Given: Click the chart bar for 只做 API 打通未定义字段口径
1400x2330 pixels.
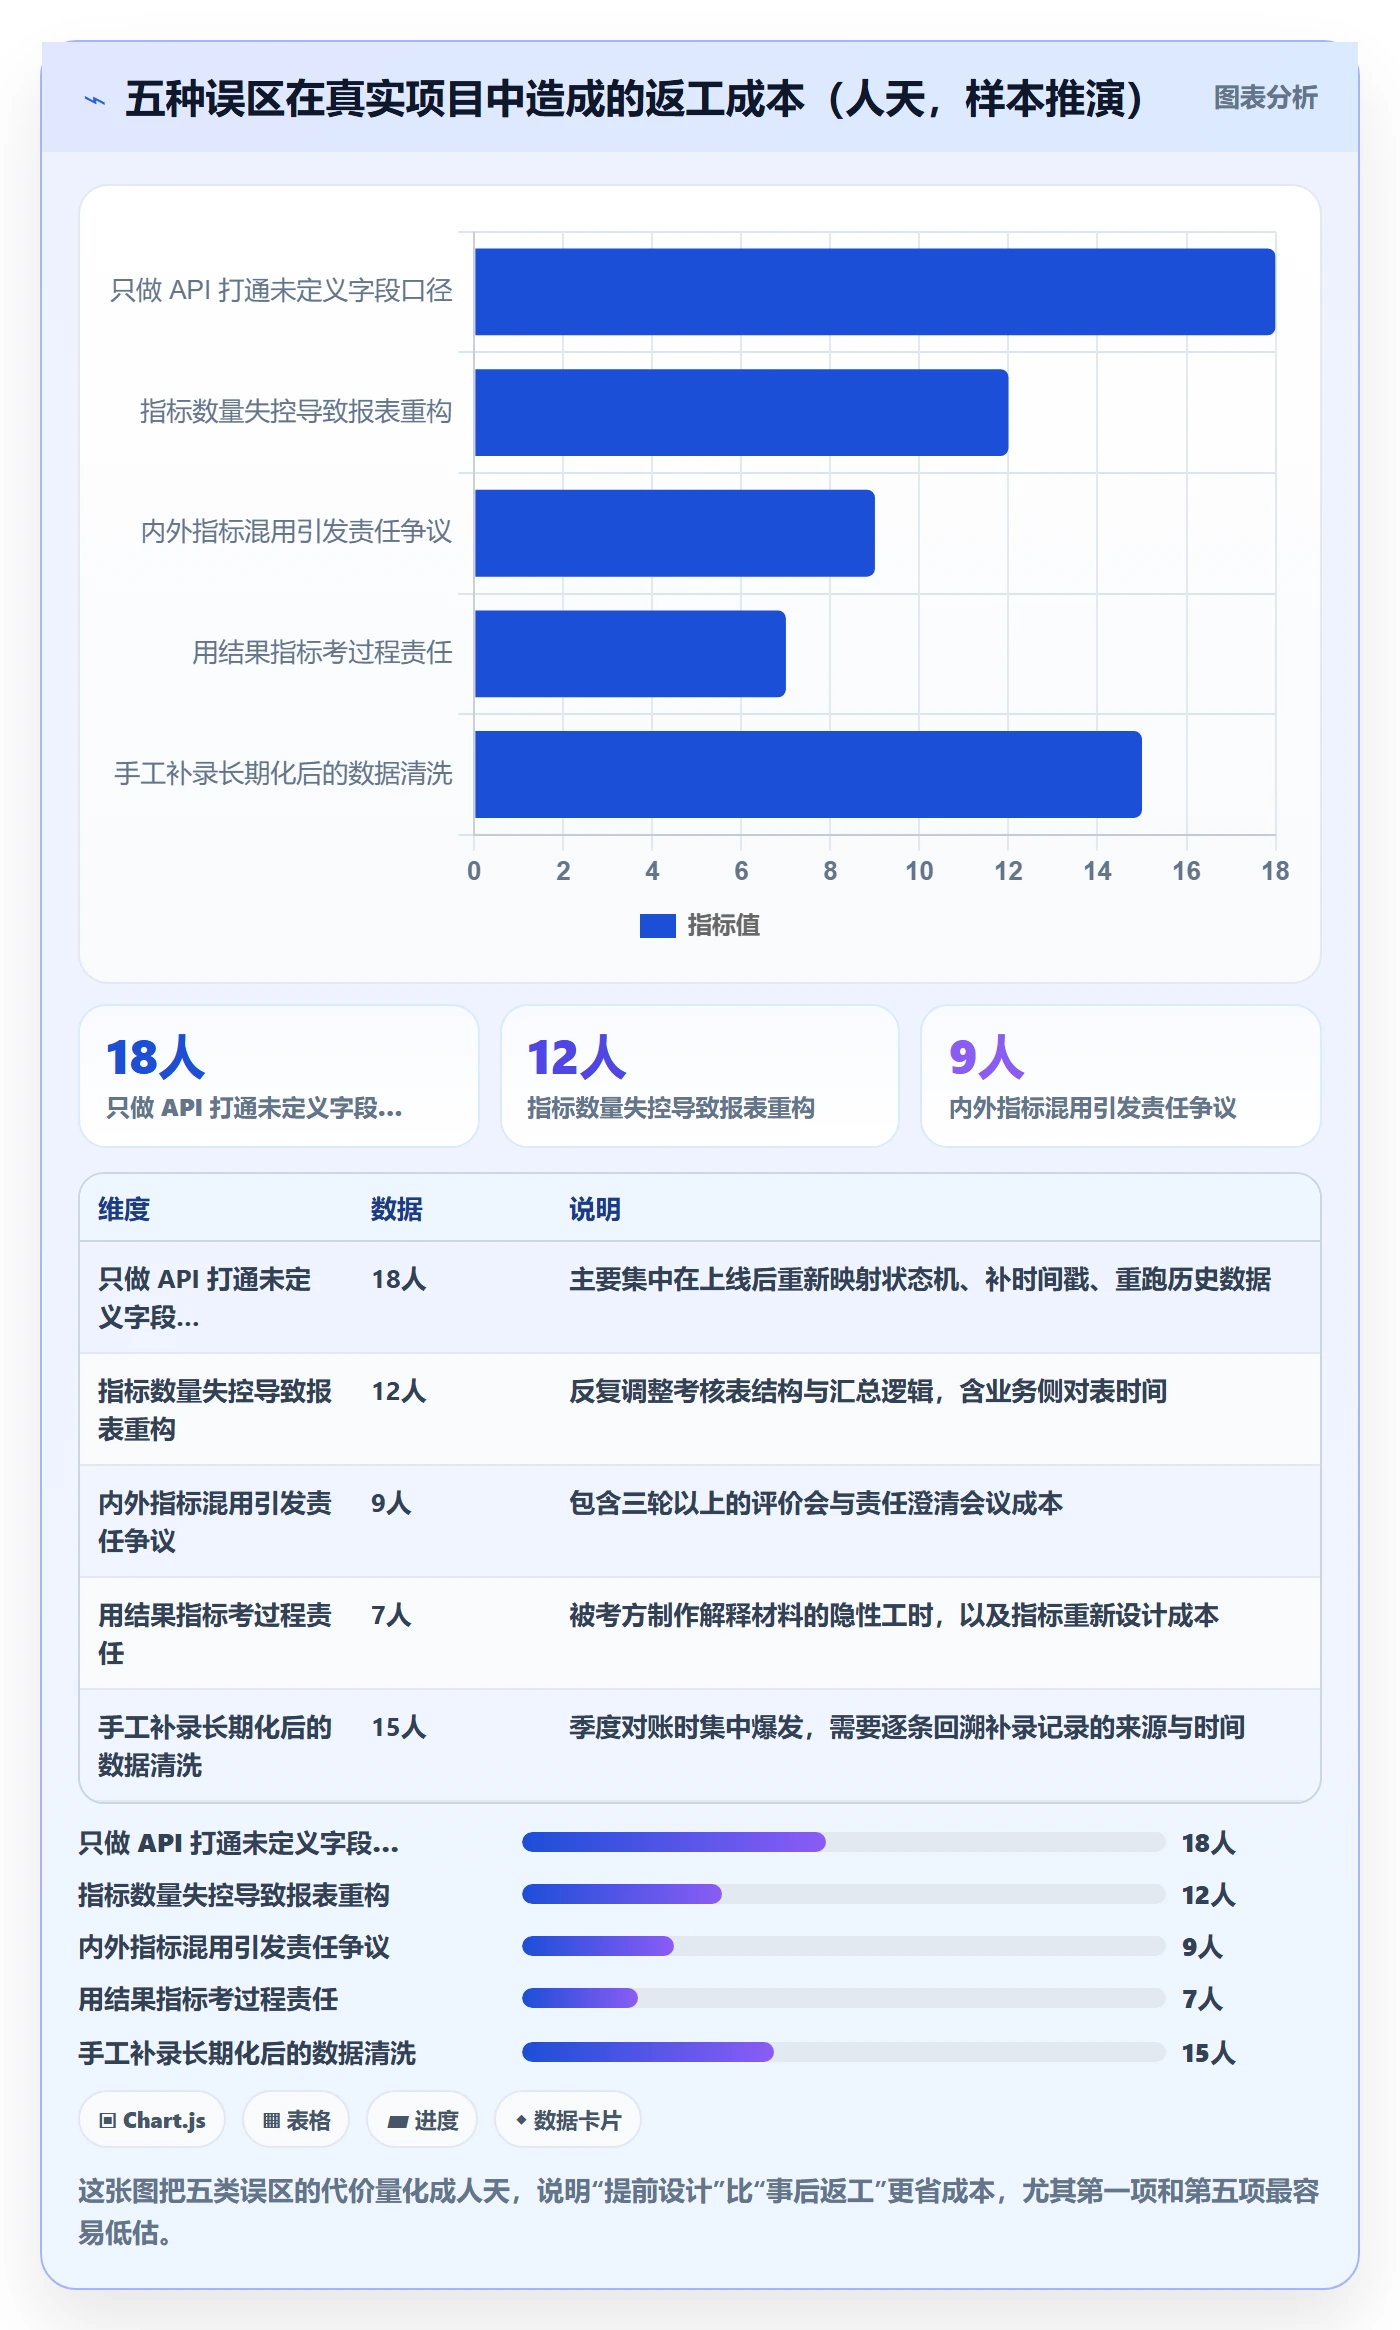Looking at the screenshot, I should tap(875, 292).
